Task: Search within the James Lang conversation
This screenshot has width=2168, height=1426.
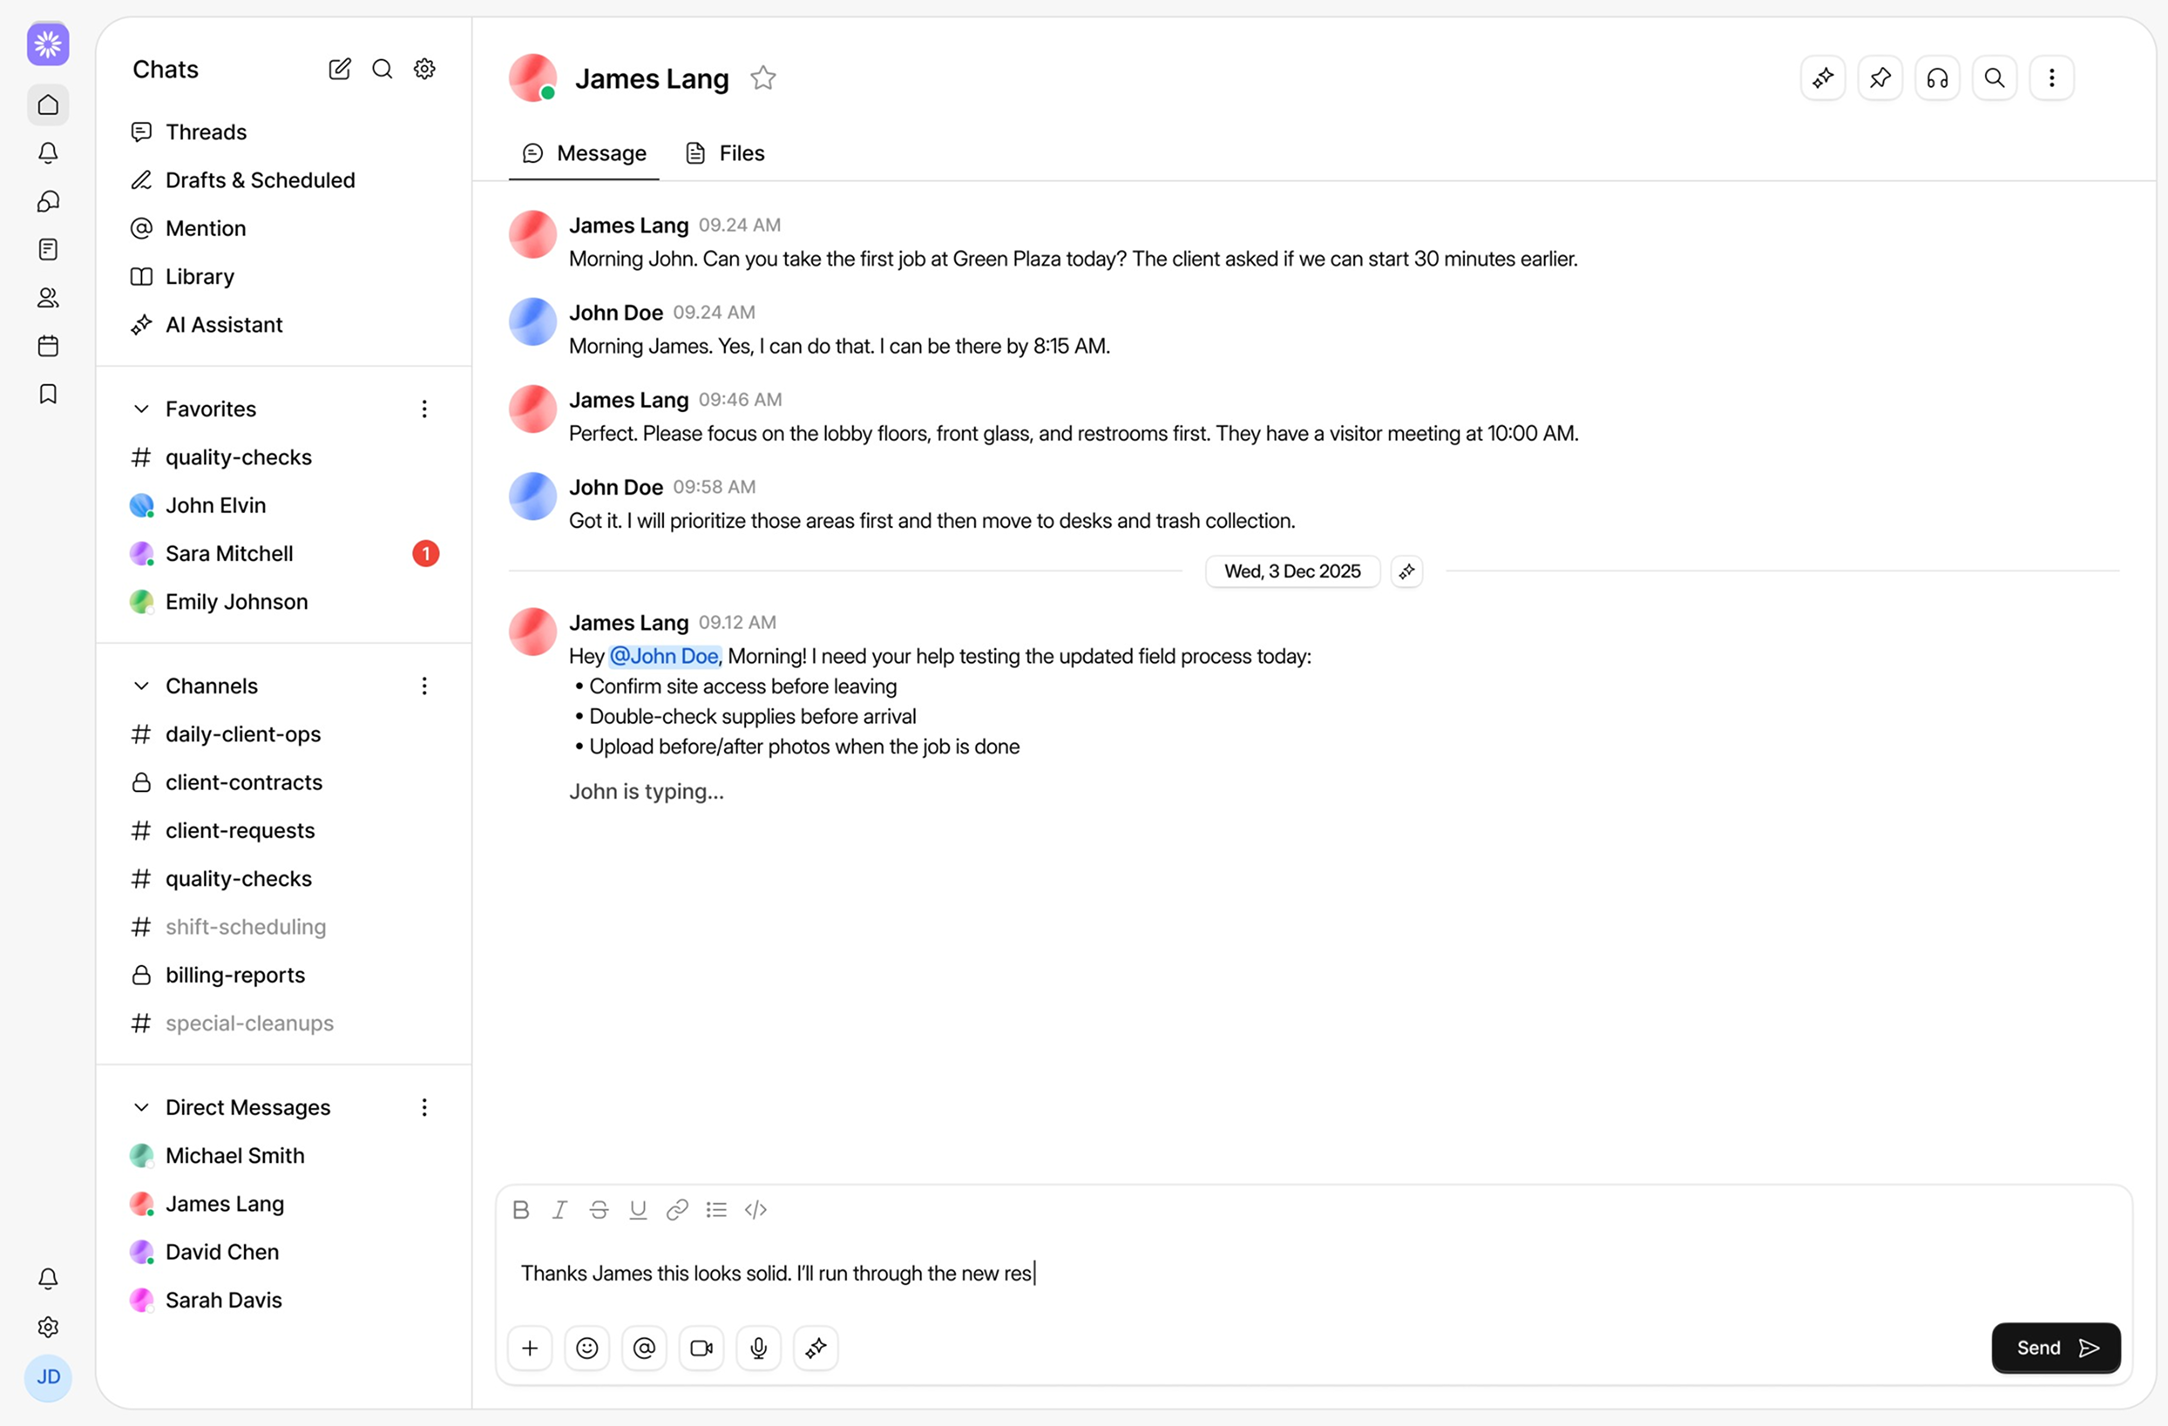Action: click(x=1994, y=77)
